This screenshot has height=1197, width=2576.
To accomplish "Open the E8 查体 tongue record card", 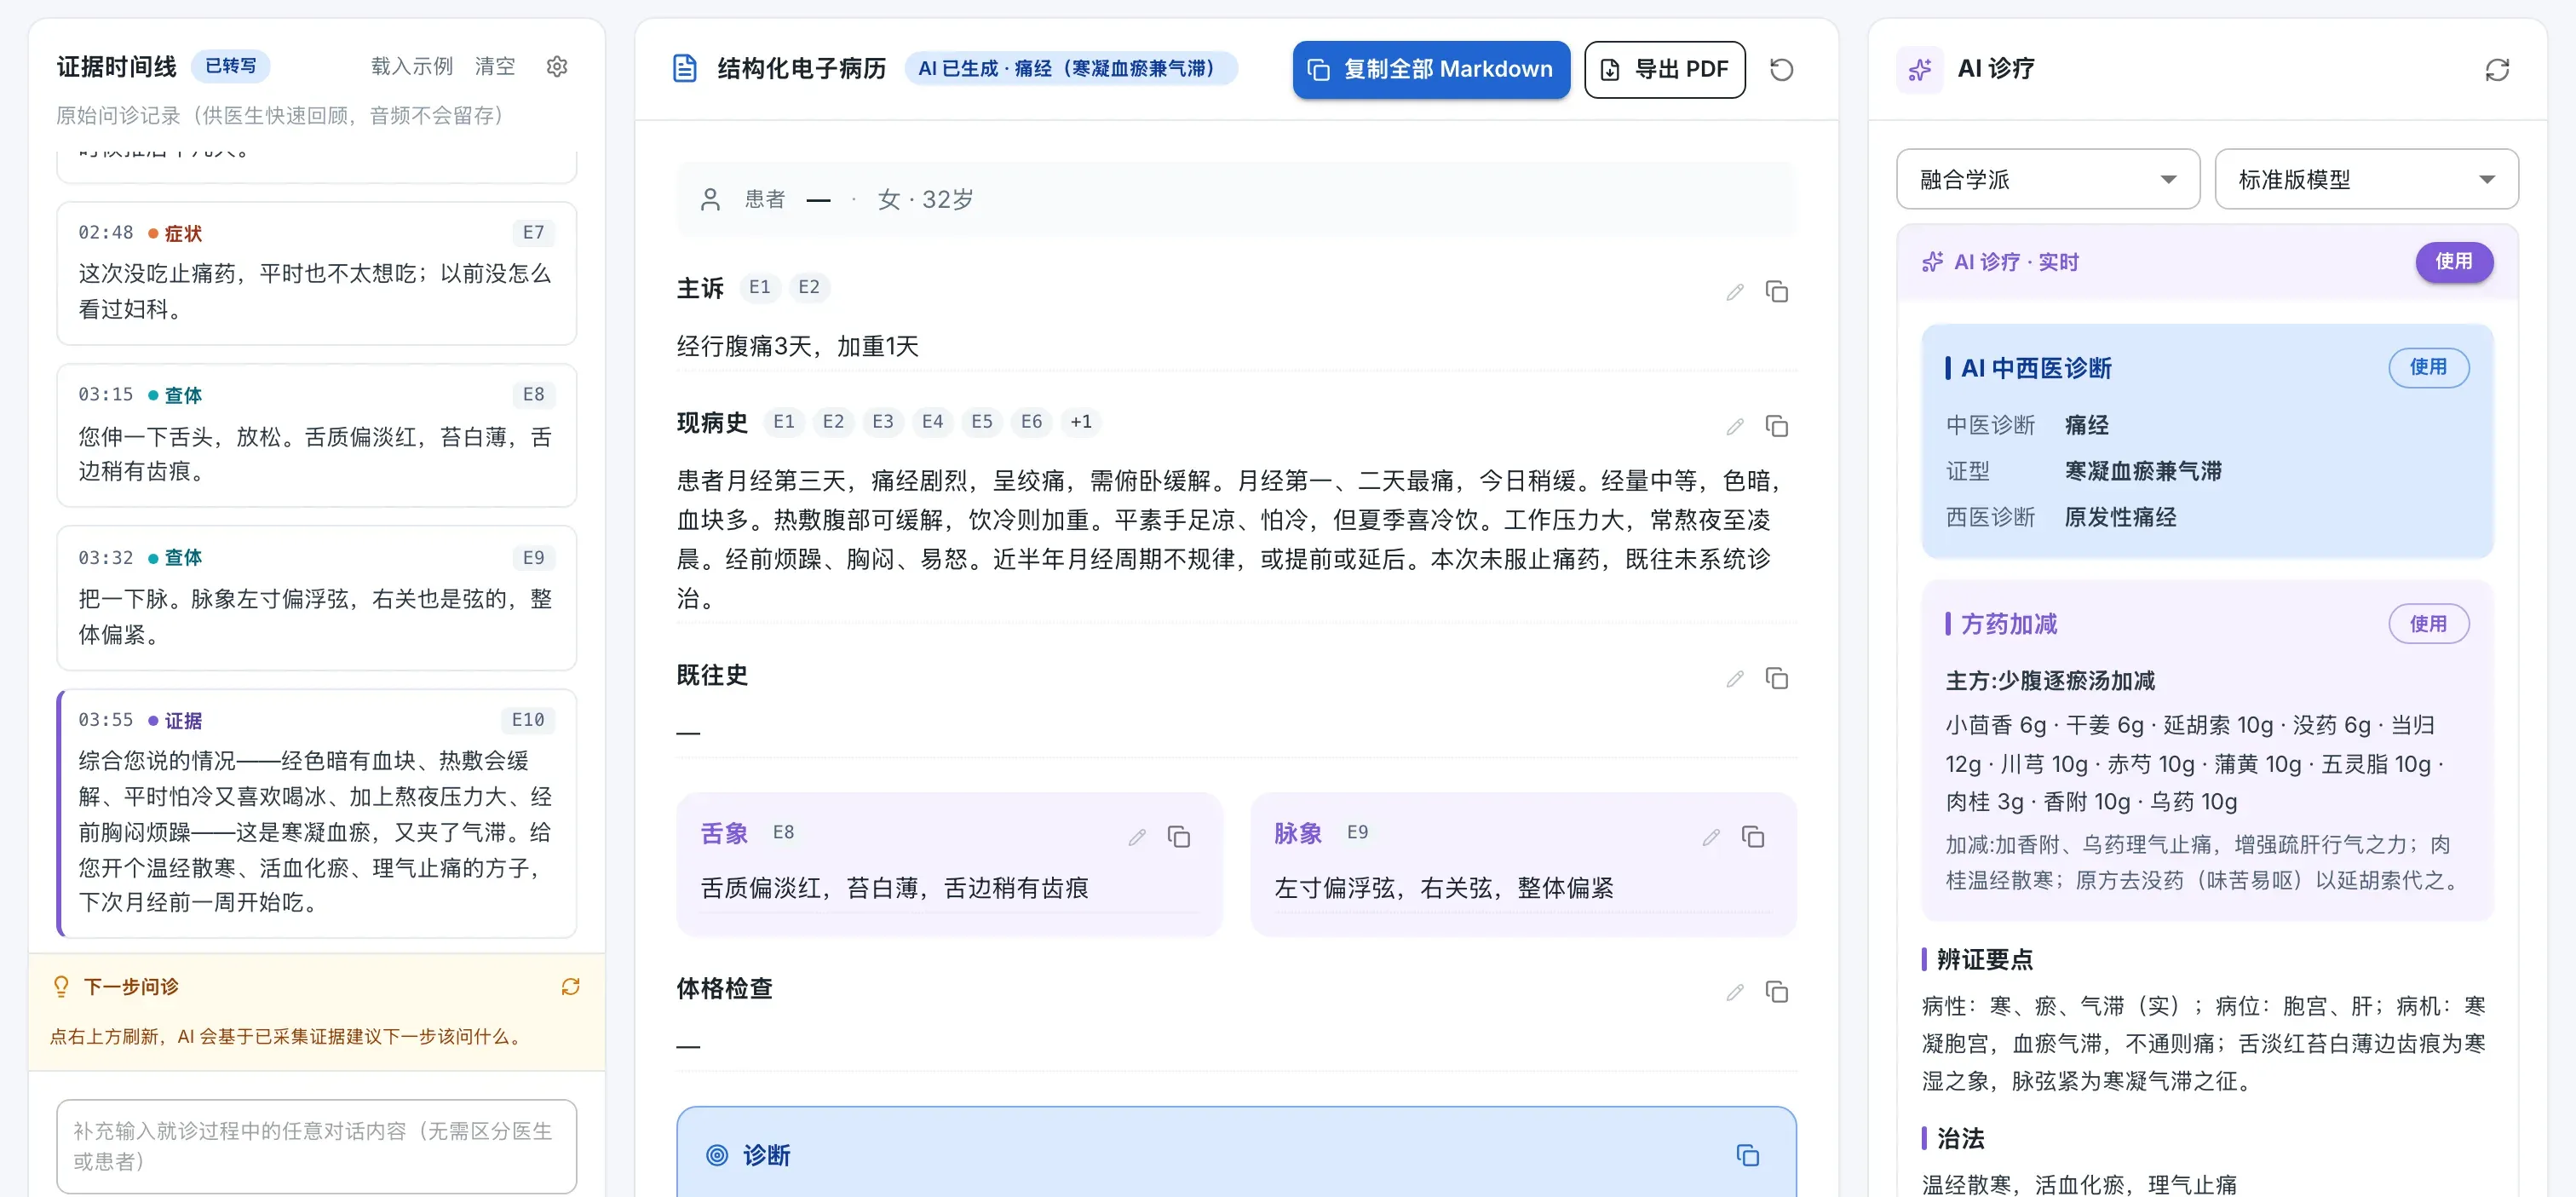I will [316, 435].
